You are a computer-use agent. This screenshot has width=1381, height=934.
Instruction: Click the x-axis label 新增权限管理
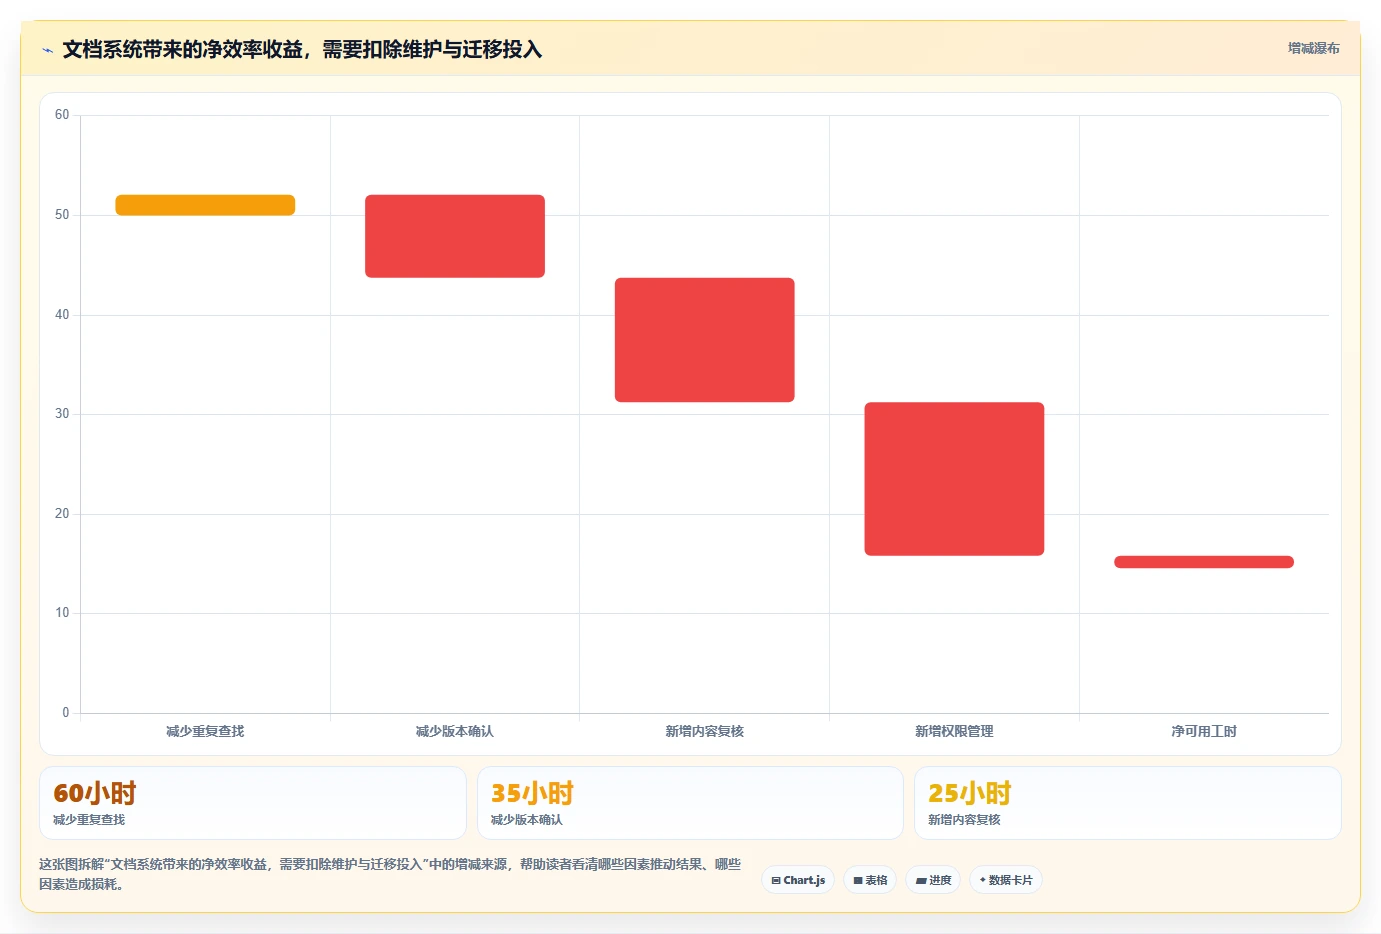(954, 731)
